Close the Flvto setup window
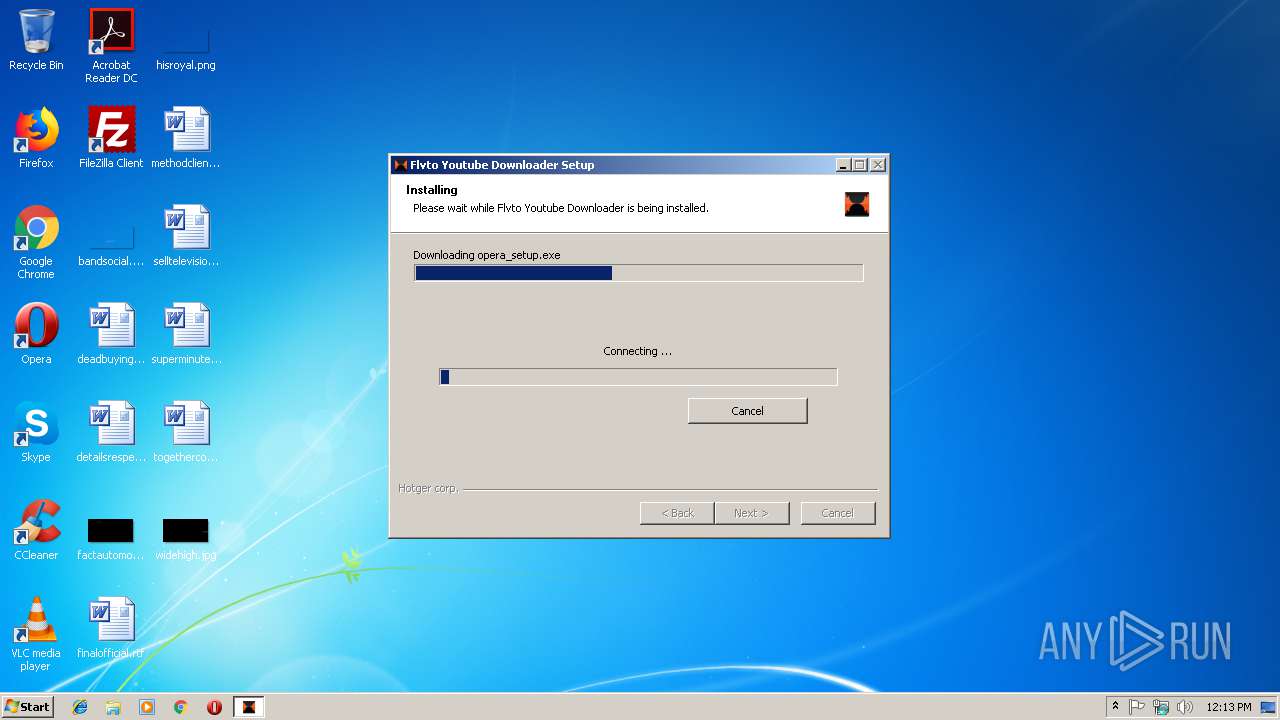Screen dimensions: 1280x720 pos(878,165)
